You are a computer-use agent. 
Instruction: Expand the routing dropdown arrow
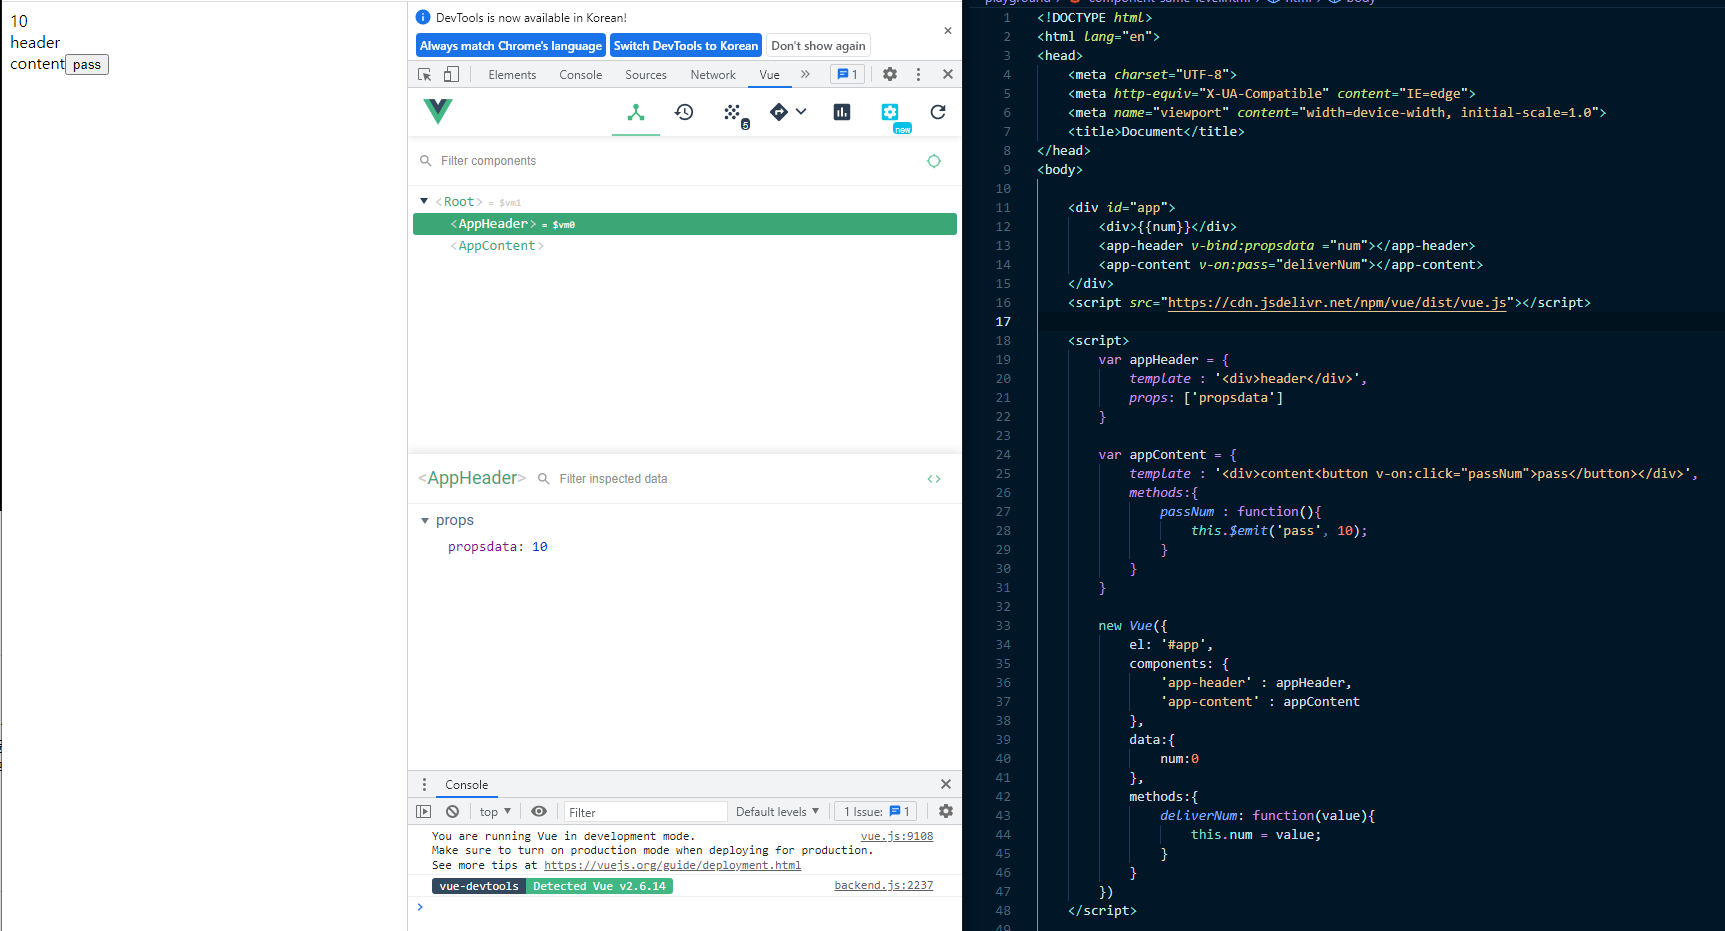point(801,112)
